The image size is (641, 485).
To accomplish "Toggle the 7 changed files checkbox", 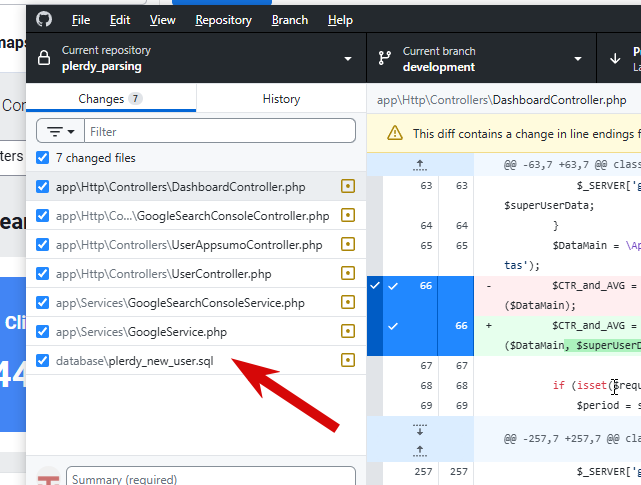I will coord(43,157).
